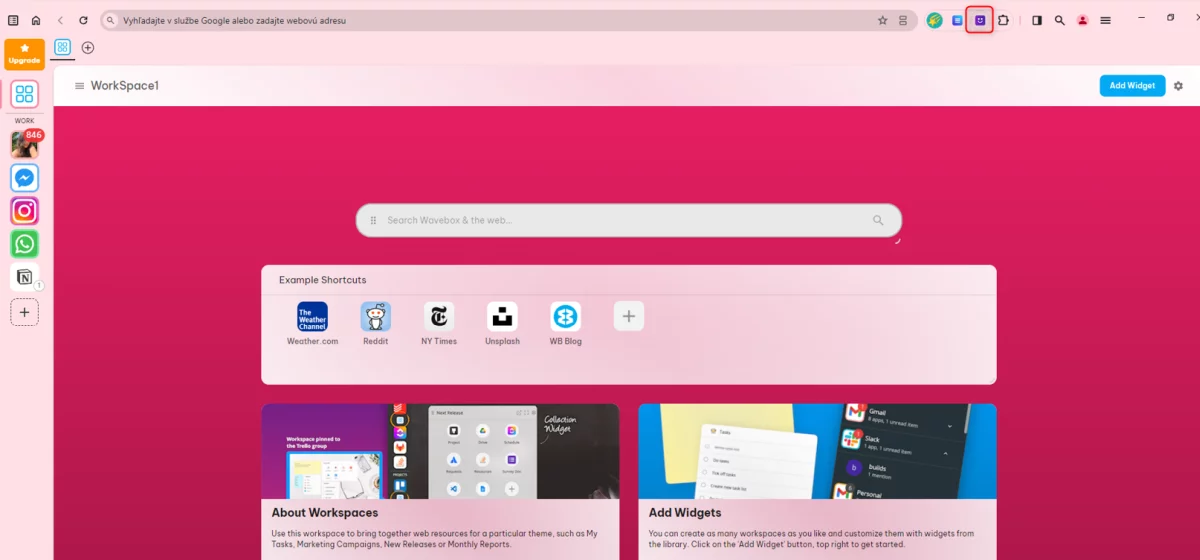Open Notion in the sidebar
The height and width of the screenshot is (560, 1200).
[x=25, y=277]
